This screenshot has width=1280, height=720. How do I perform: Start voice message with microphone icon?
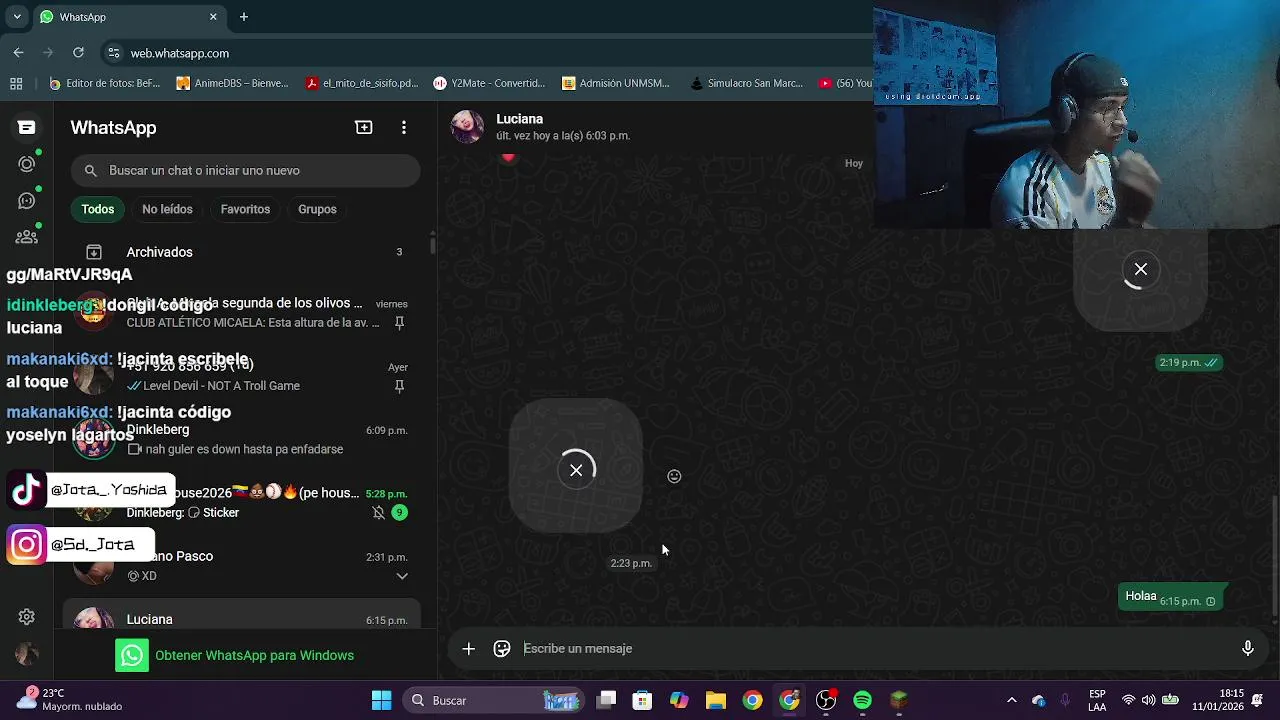tap(1247, 648)
